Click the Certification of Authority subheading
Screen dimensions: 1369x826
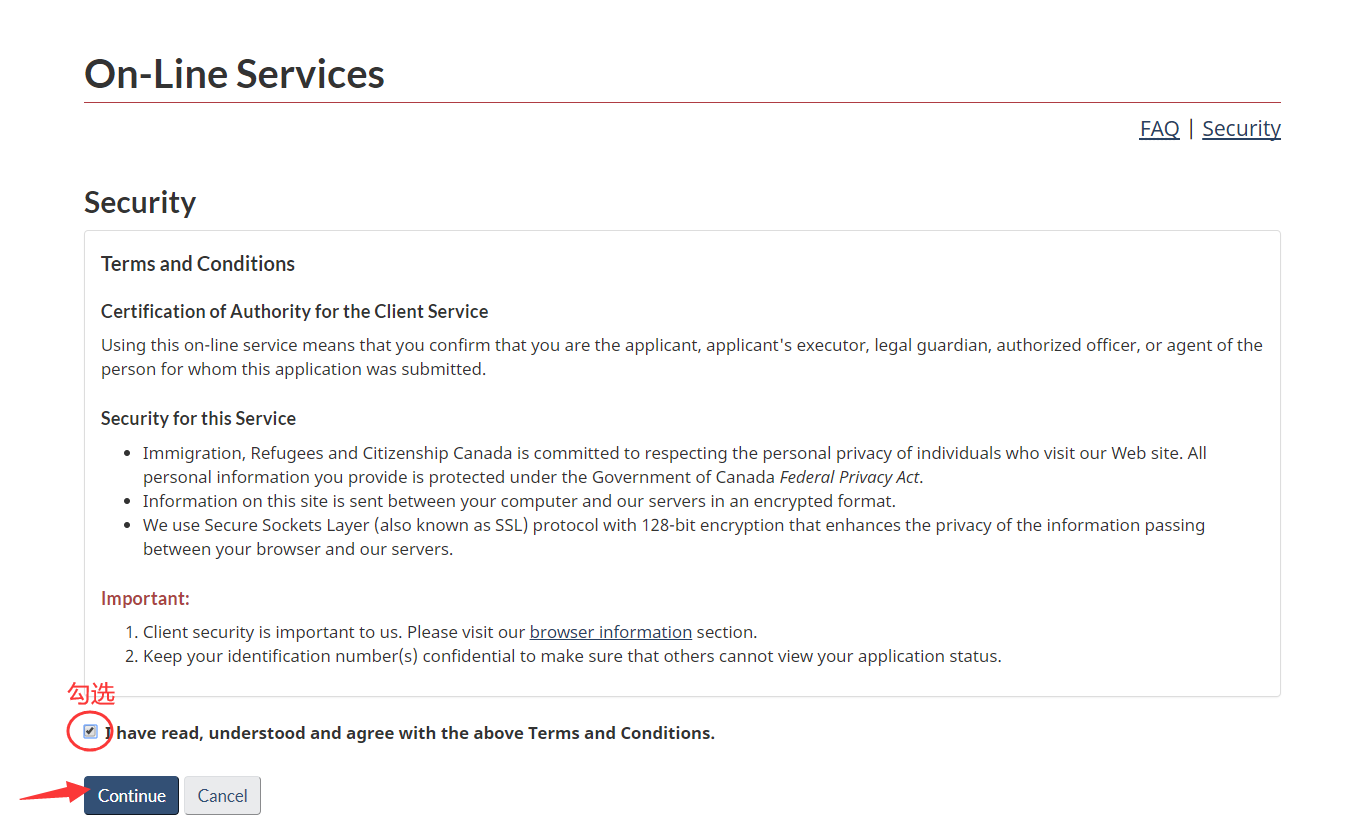click(x=294, y=311)
